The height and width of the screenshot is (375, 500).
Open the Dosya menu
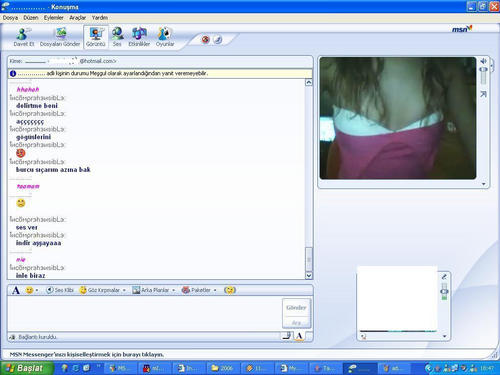click(10, 18)
